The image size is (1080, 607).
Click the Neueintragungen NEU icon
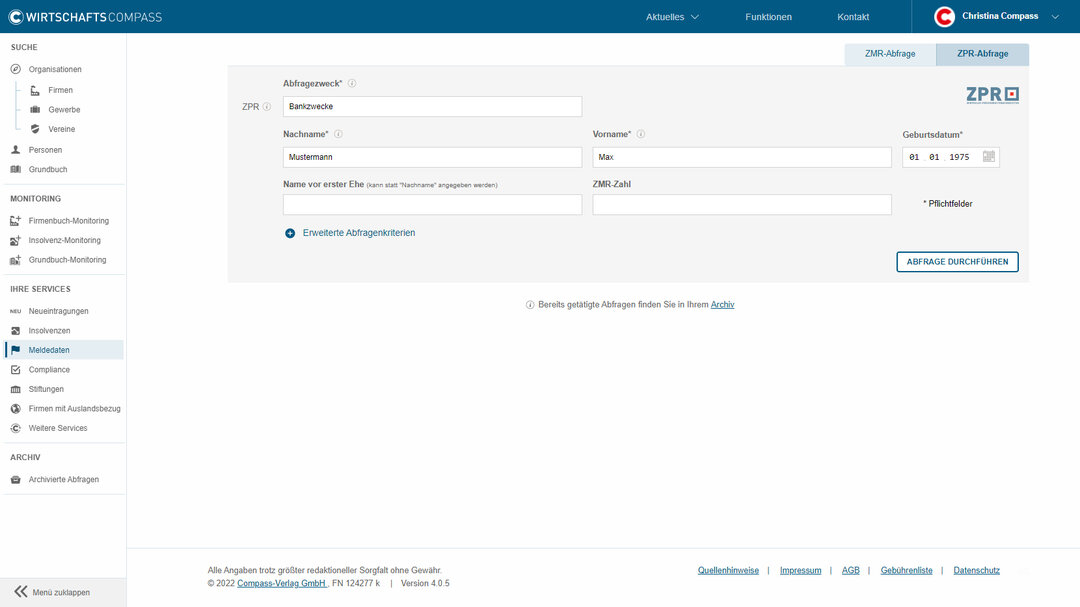click(x=16, y=311)
